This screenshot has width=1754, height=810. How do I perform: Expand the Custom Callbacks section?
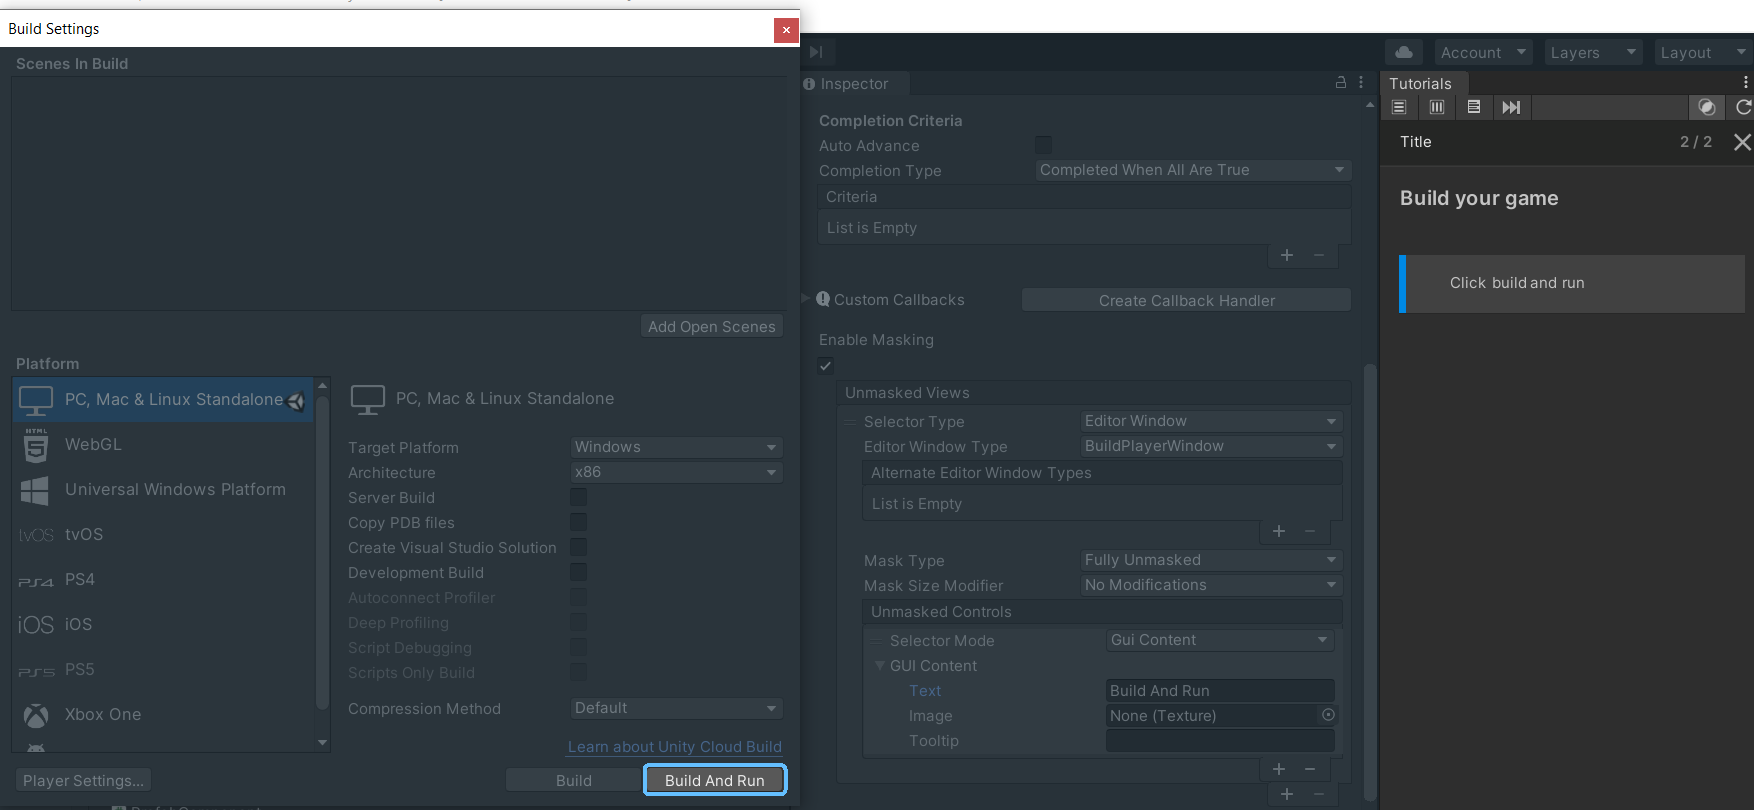(807, 299)
